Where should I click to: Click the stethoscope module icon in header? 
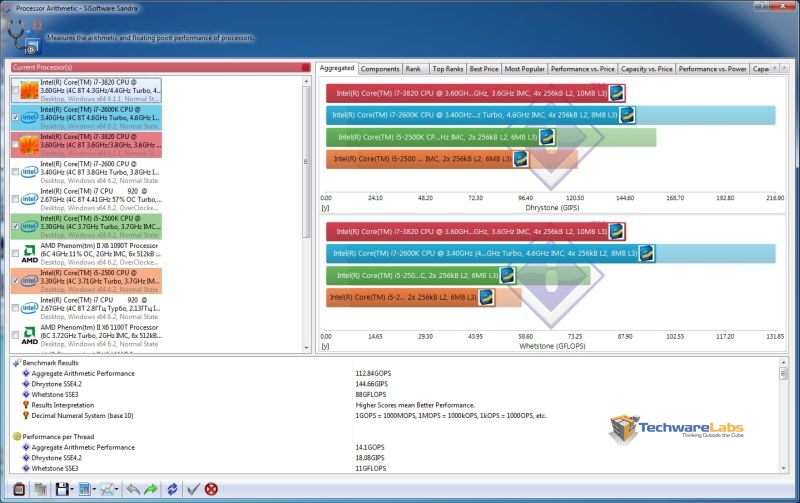(x=24, y=37)
